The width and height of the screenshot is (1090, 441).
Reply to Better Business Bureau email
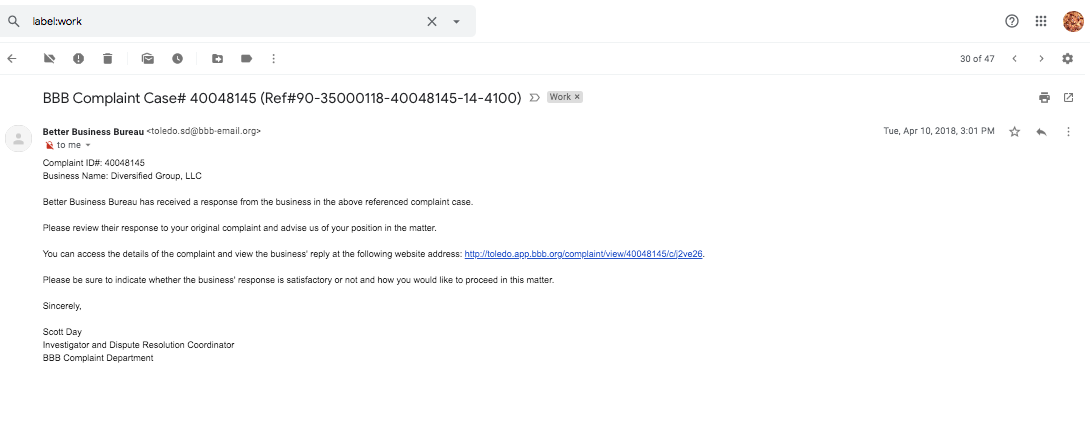tap(1041, 131)
